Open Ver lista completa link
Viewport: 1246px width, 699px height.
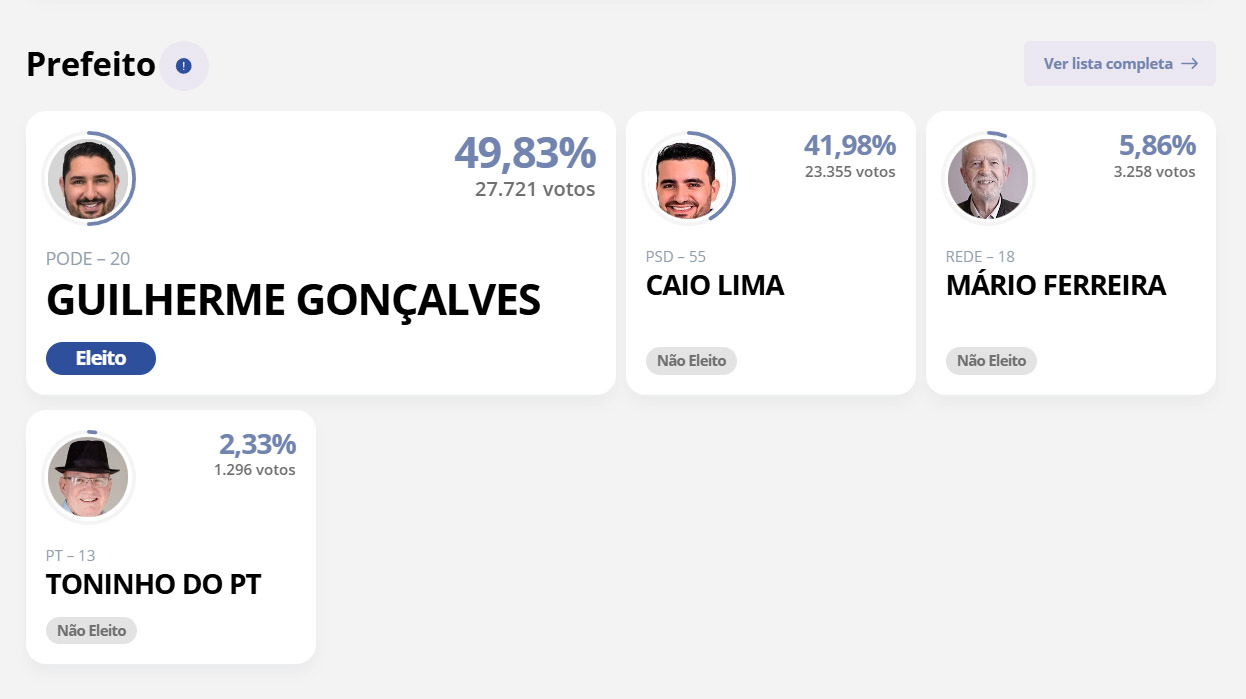coord(1108,64)
